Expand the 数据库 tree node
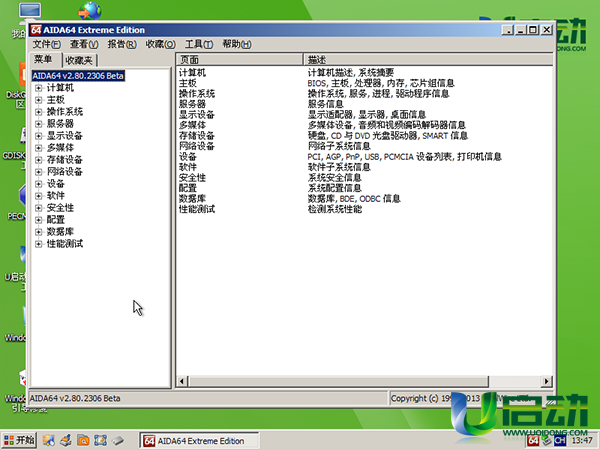 point(38,232)
